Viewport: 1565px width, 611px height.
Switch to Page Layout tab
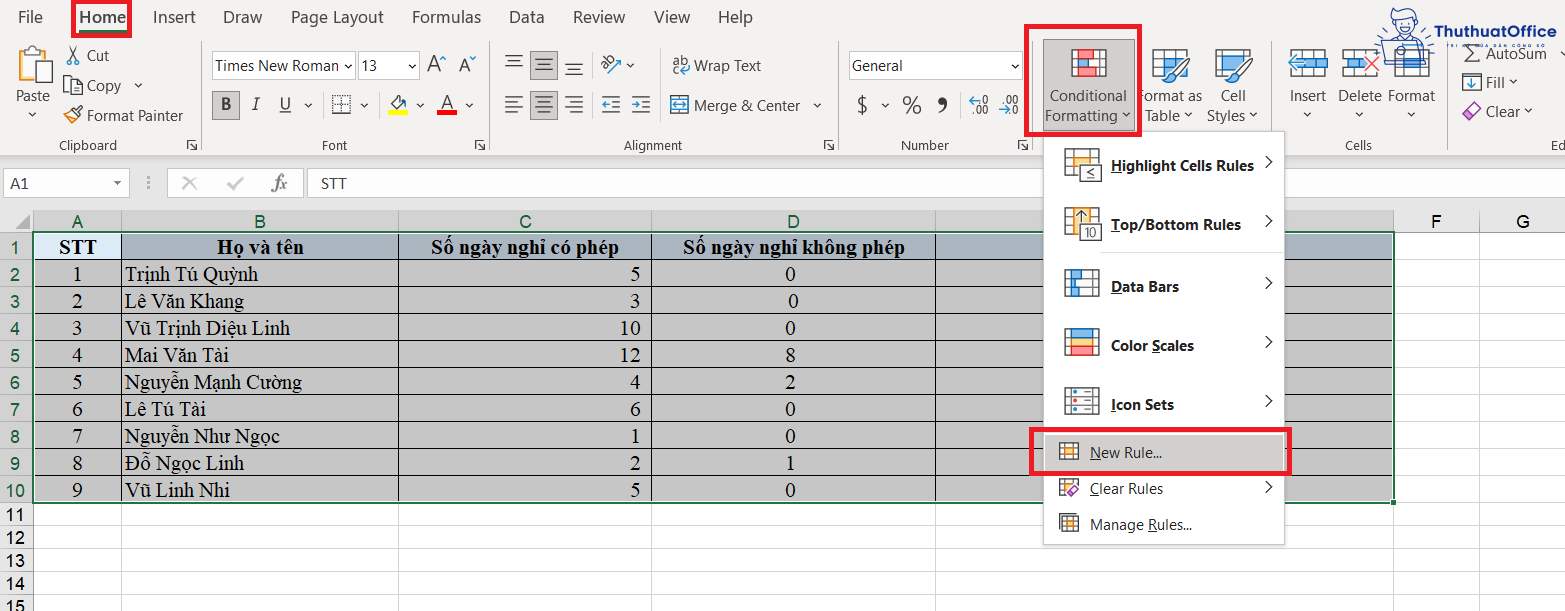[337, 17]
